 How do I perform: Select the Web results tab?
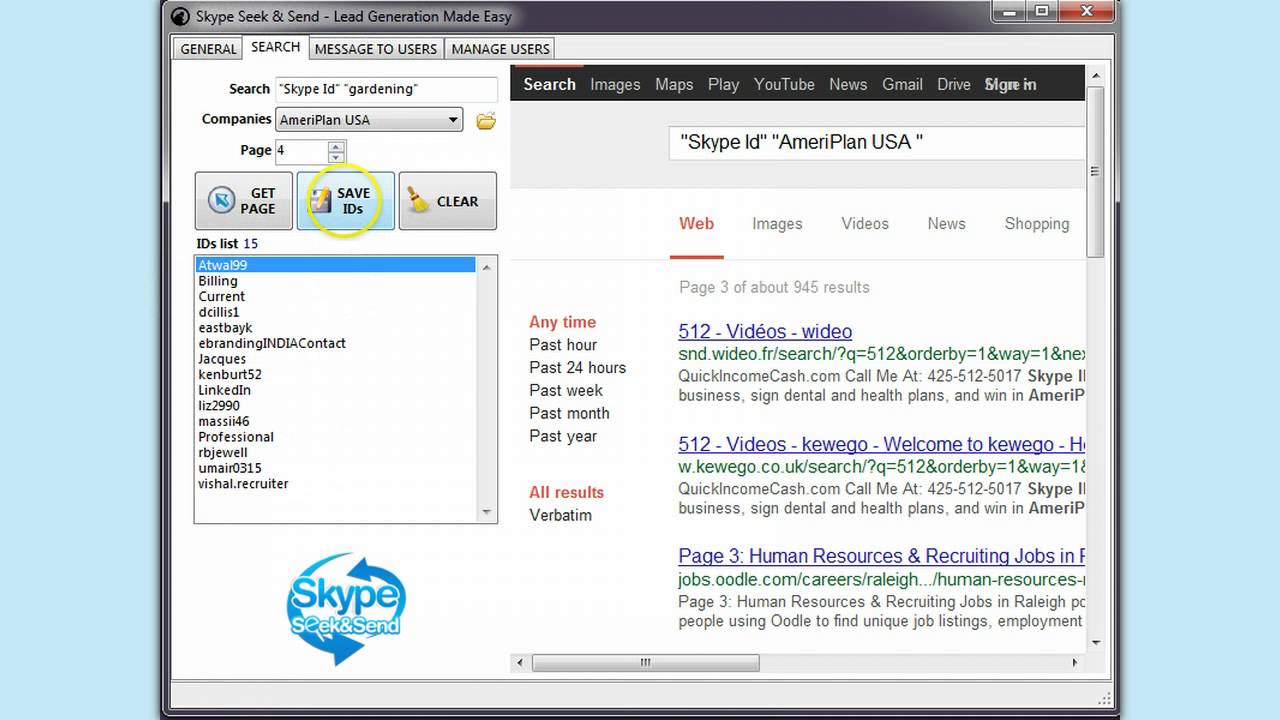[697, 223]
